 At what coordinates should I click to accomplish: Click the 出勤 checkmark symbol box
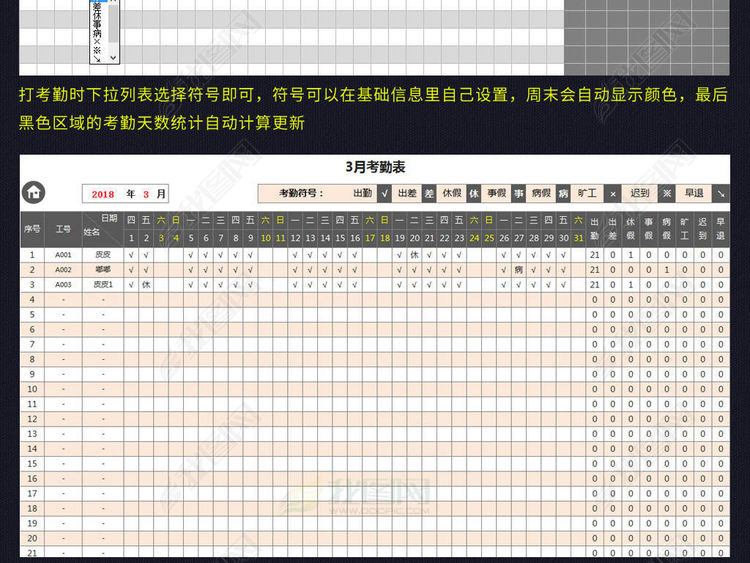[x=386, y=193]
